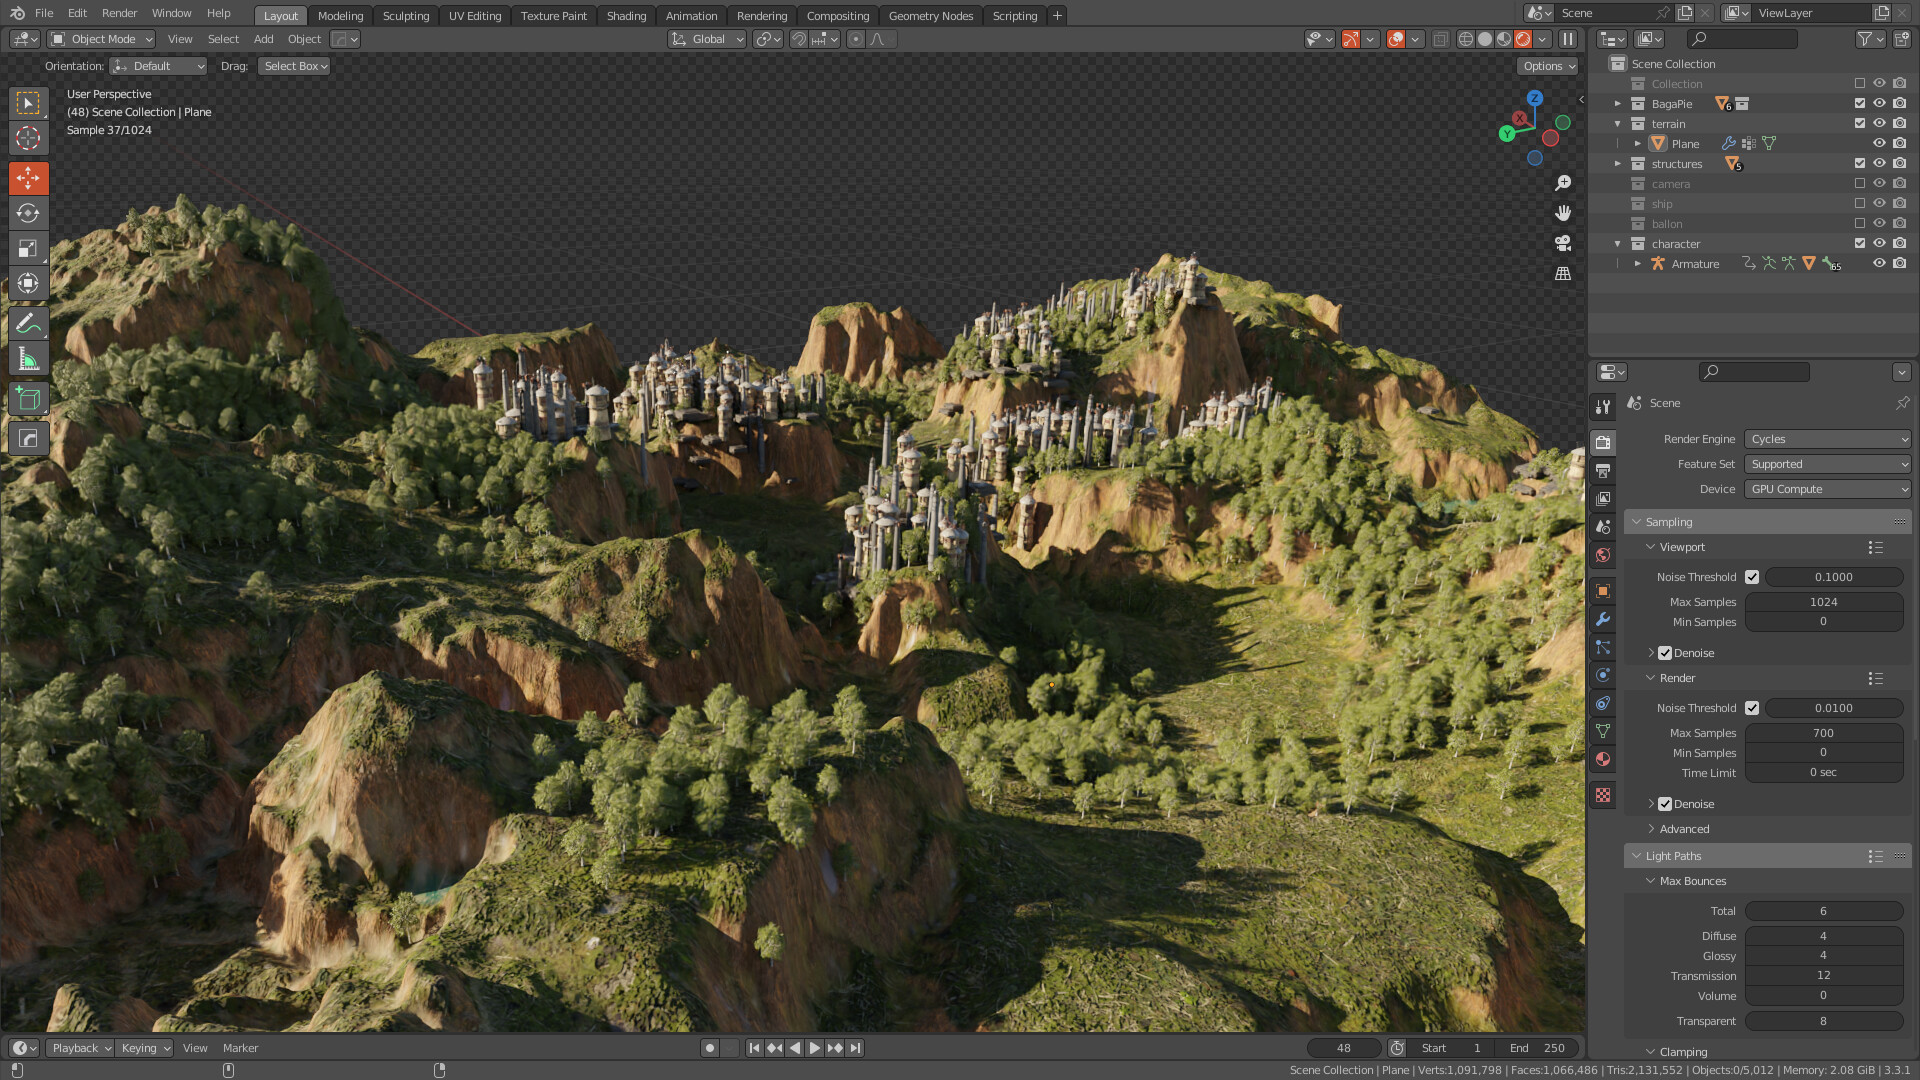Disable Noise Threshold under Viewport sampling
The image size is (1920, 1080).
point(1752,577)
